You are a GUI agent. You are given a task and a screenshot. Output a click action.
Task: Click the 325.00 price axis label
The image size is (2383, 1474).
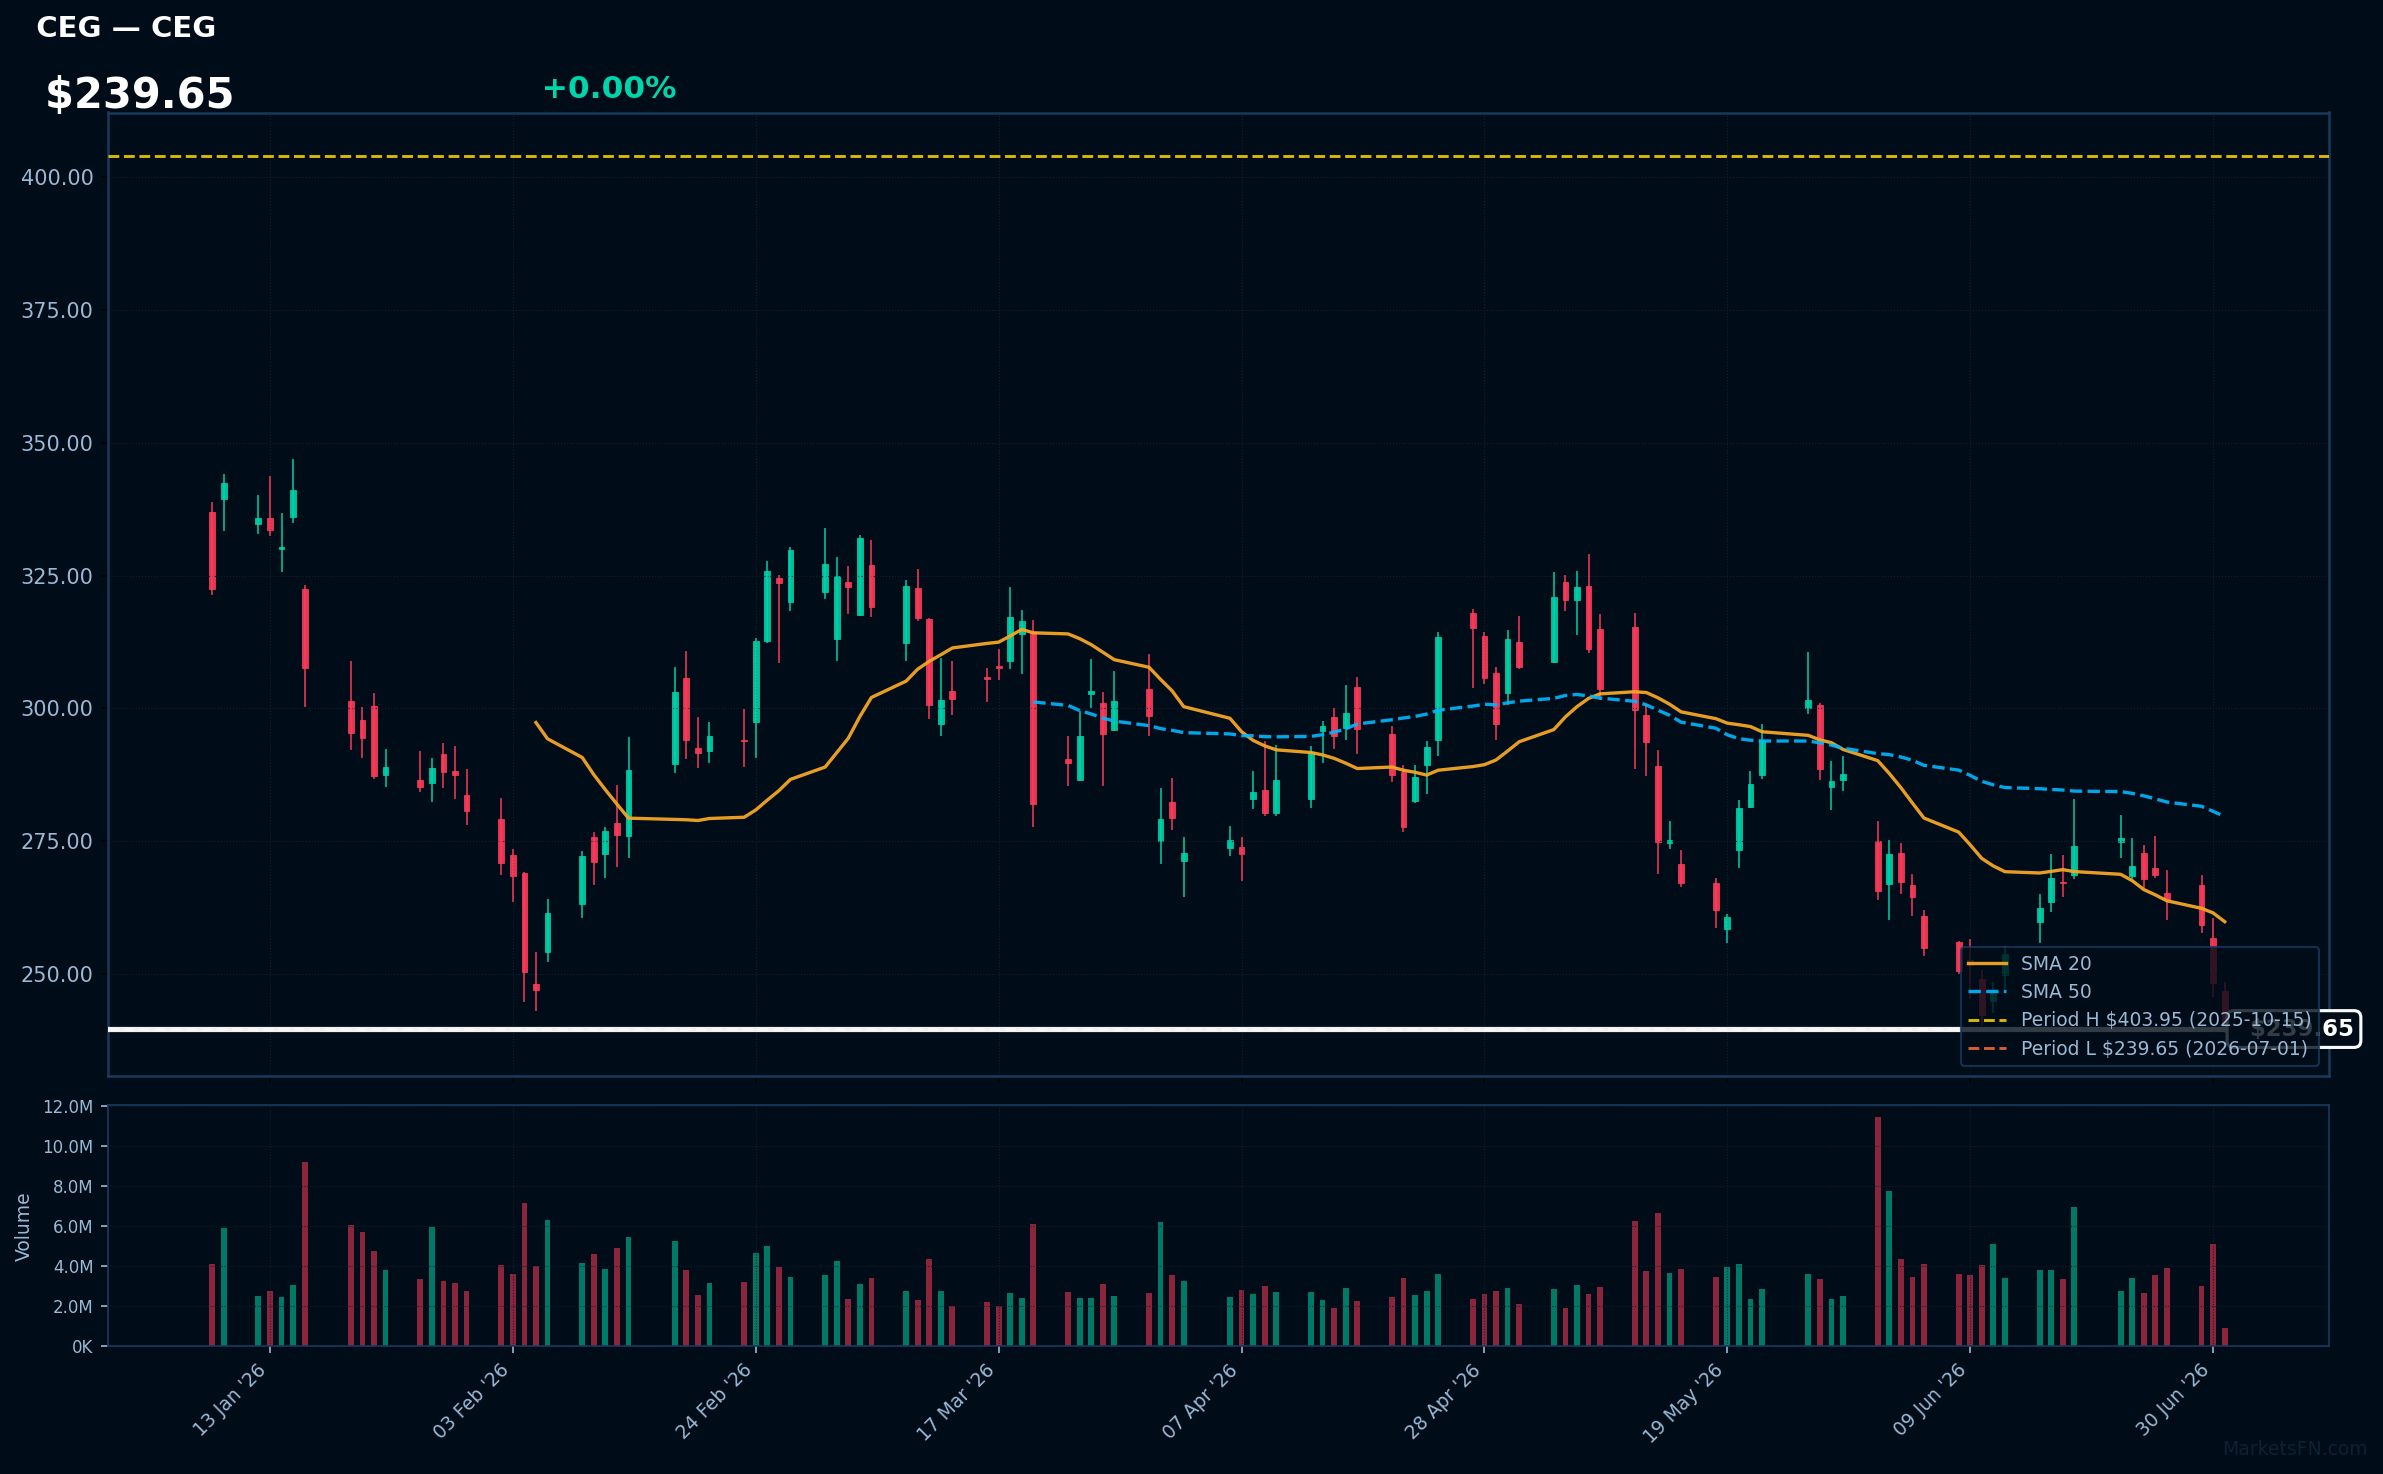[57, 576]
